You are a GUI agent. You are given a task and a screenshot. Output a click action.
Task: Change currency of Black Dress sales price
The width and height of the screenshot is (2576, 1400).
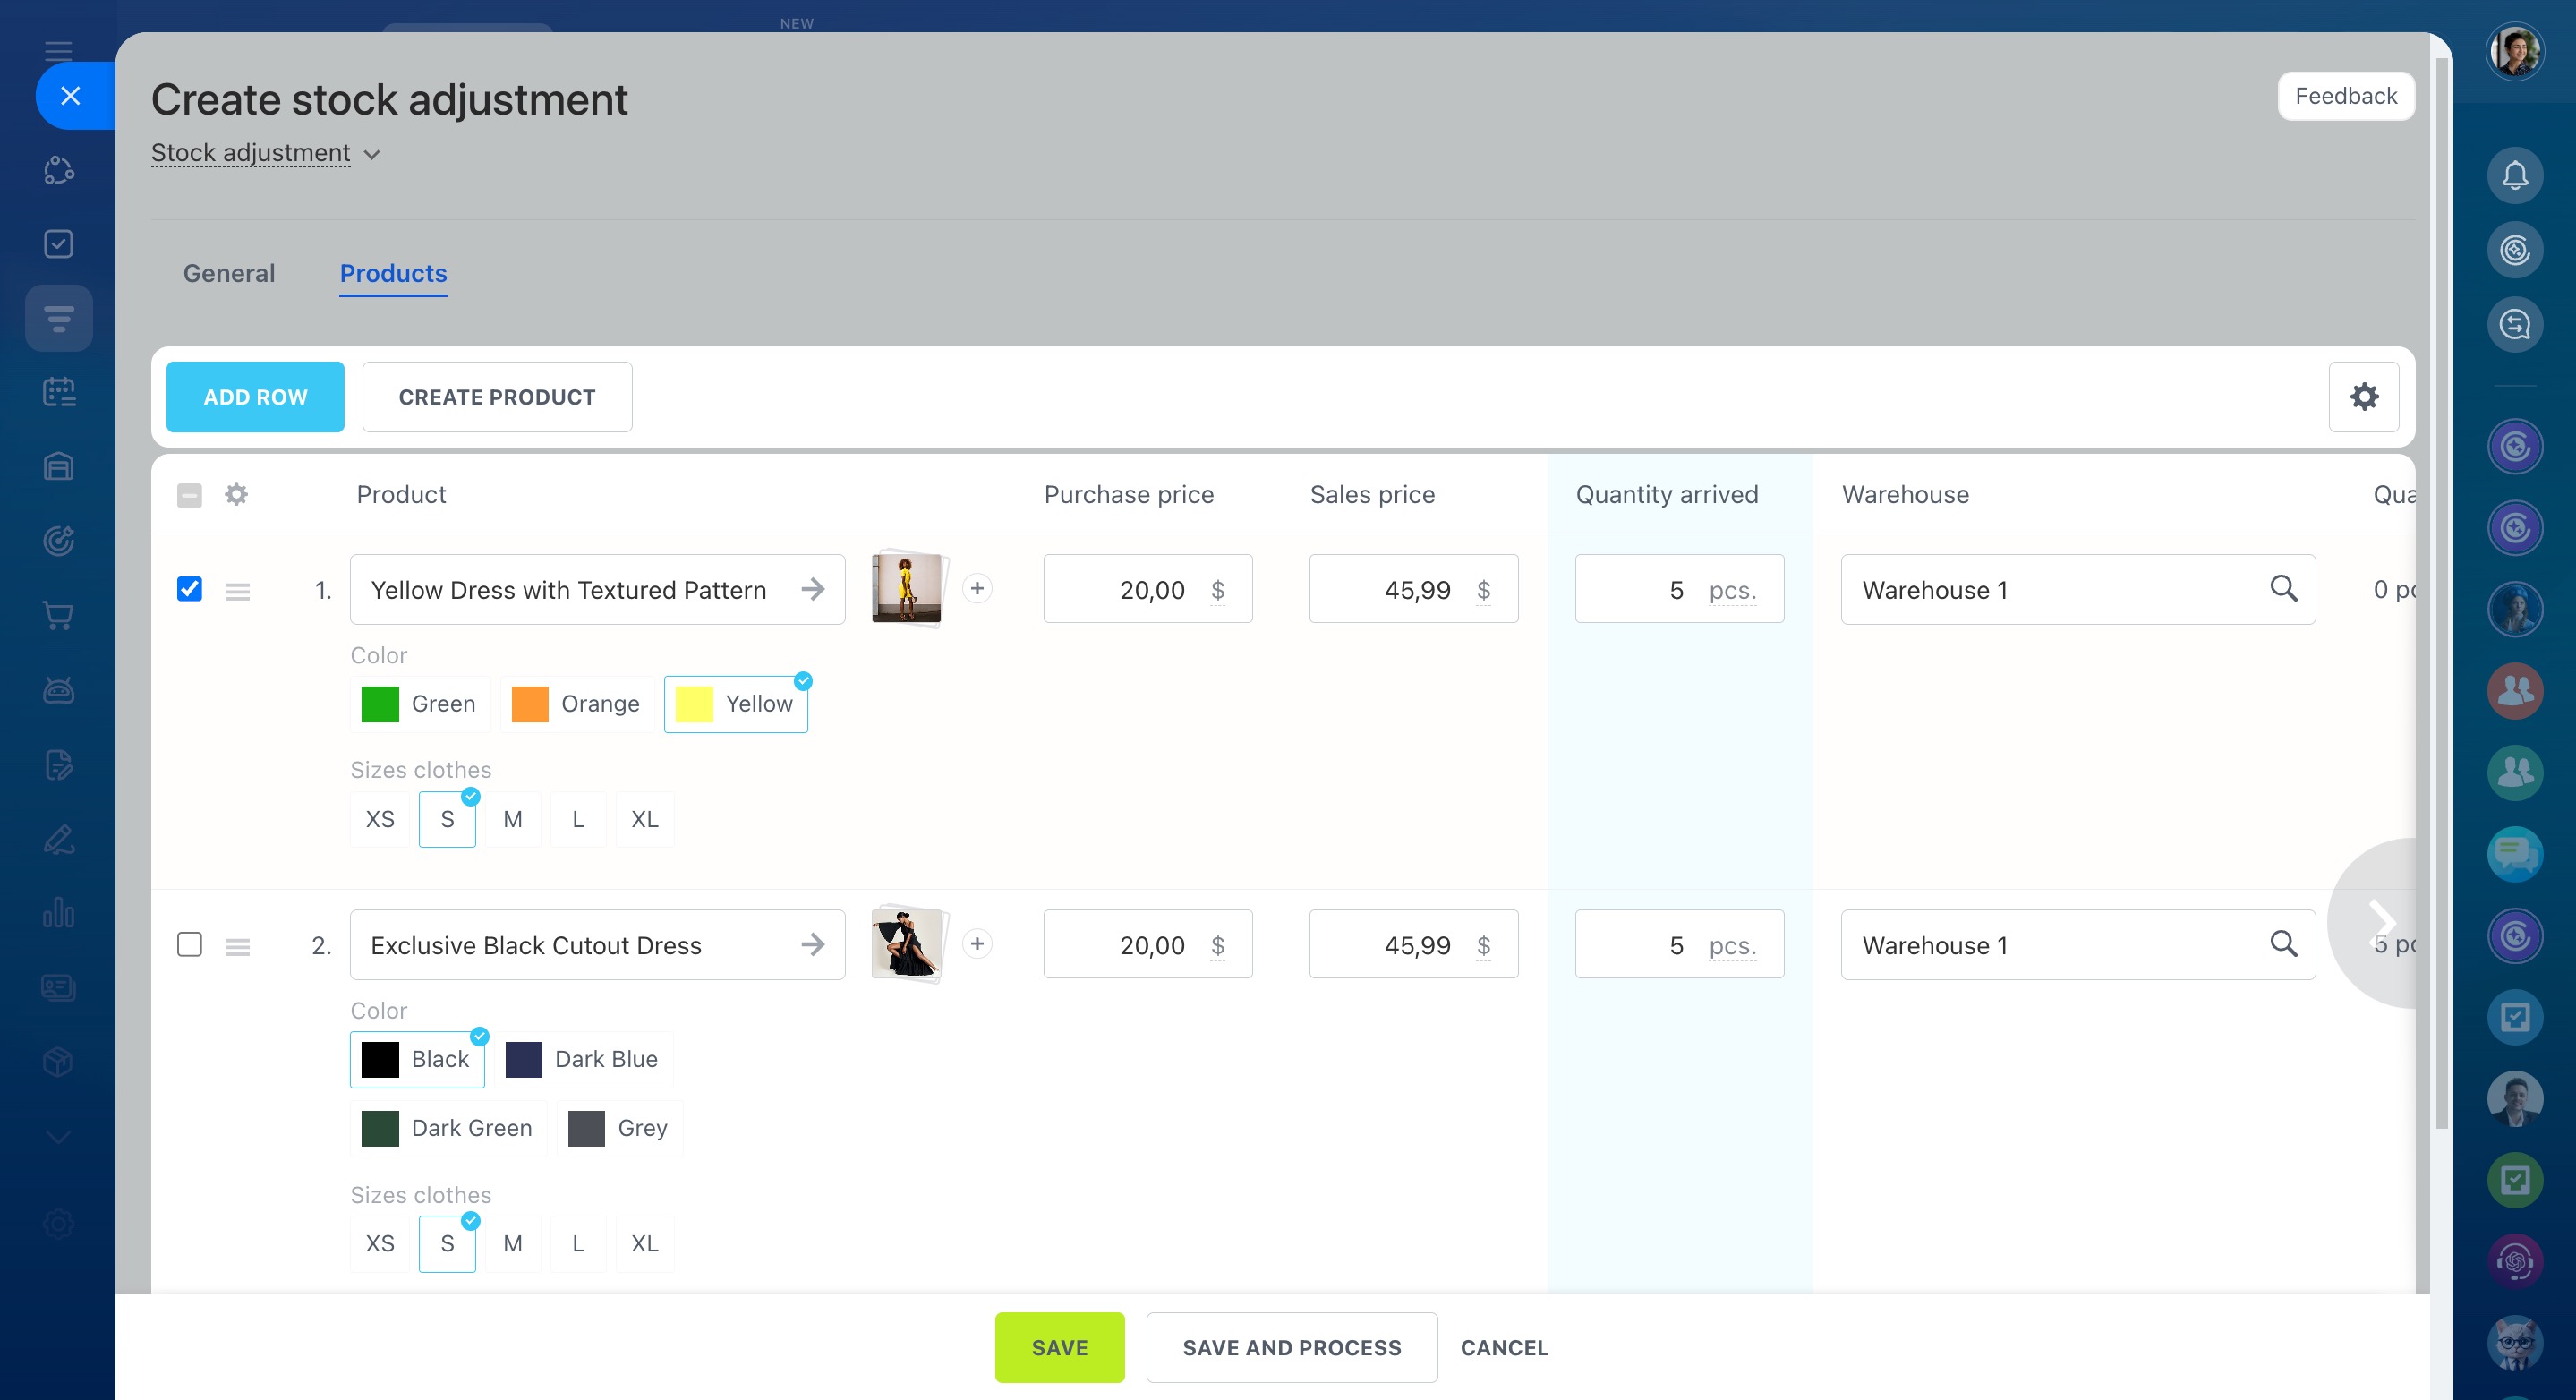(x=1483, y=945)
